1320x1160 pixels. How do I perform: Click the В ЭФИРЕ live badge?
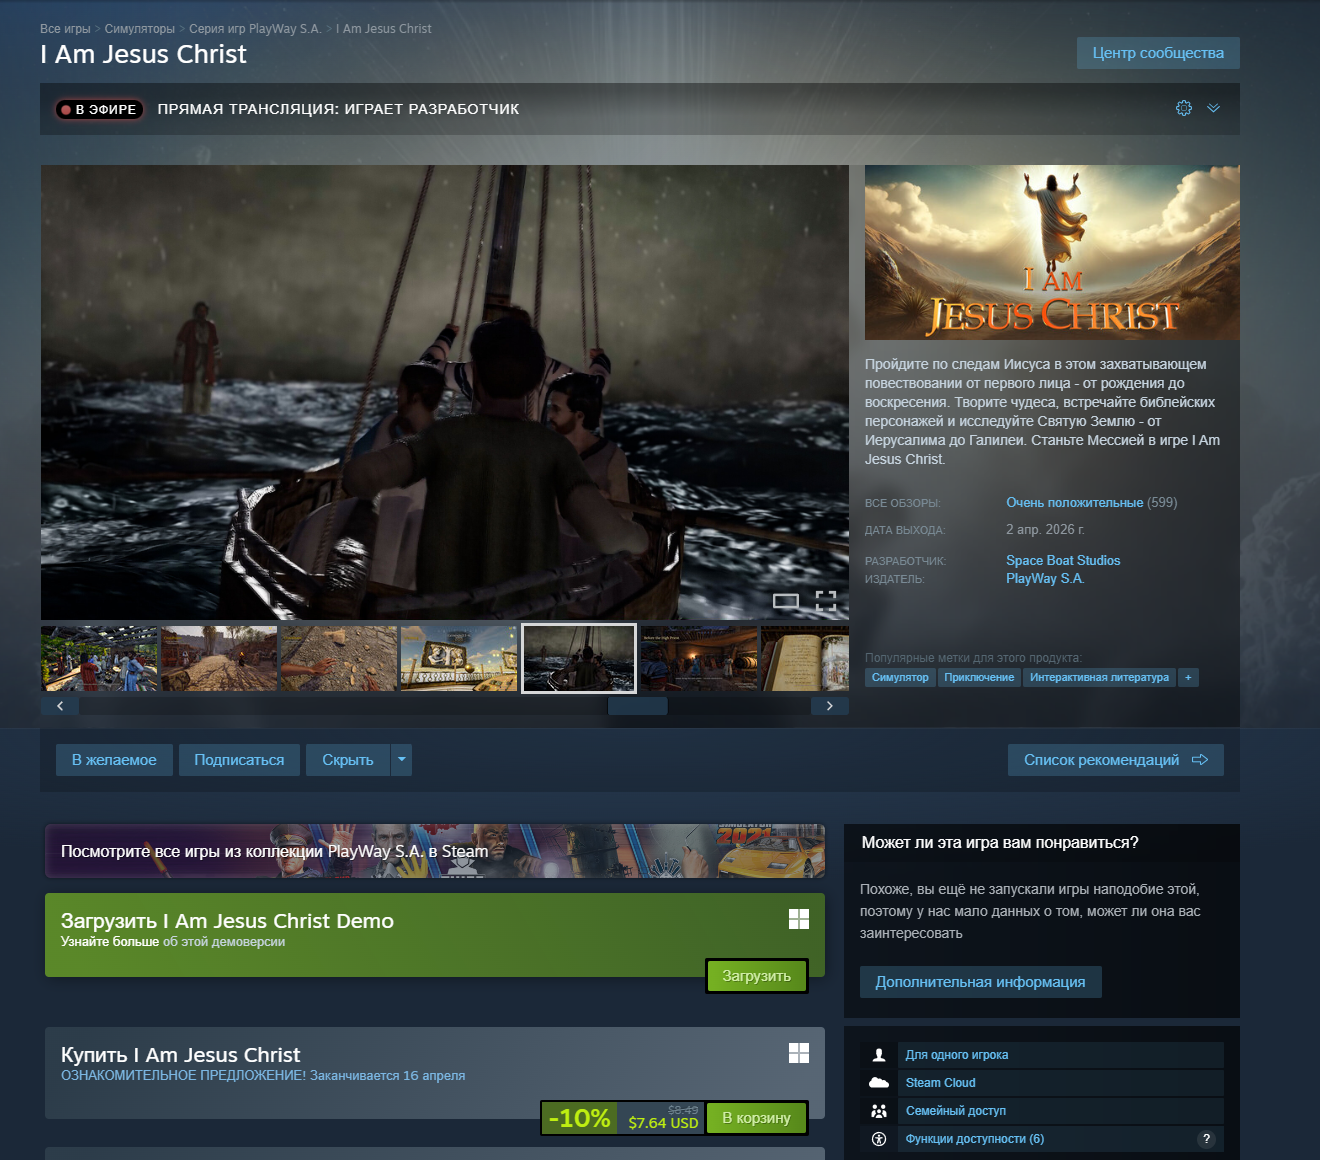point(99,109)
